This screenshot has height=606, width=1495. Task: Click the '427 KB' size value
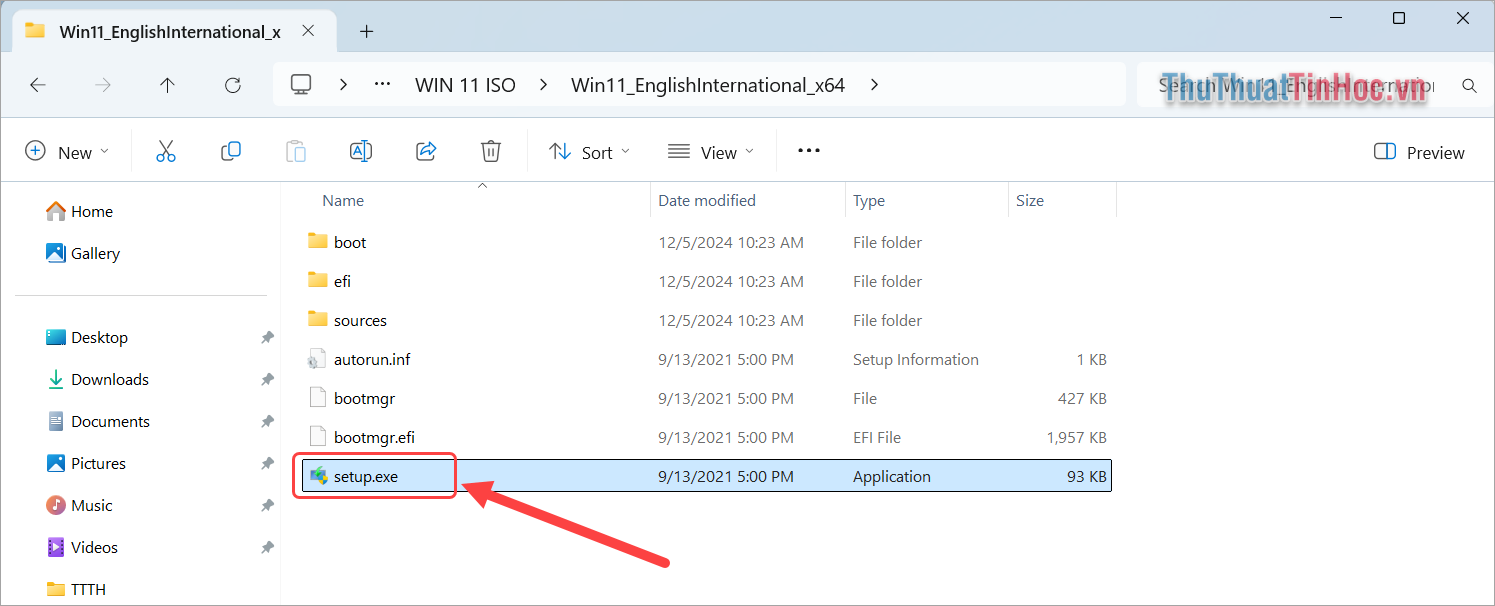1082,398
